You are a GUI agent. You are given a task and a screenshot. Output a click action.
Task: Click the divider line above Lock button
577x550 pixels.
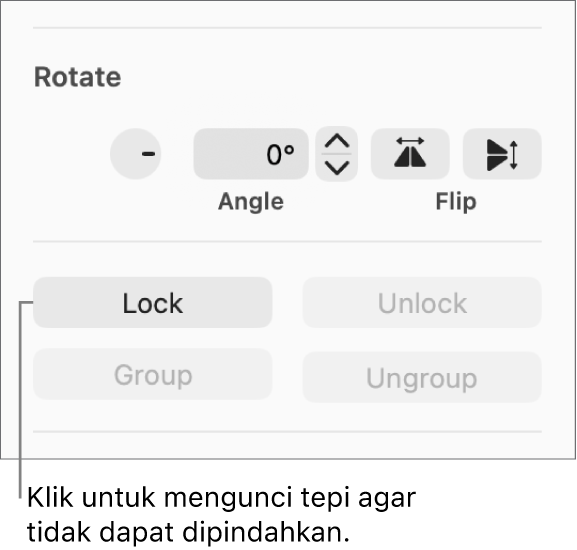pyautogui.click(x=287, y=242)
